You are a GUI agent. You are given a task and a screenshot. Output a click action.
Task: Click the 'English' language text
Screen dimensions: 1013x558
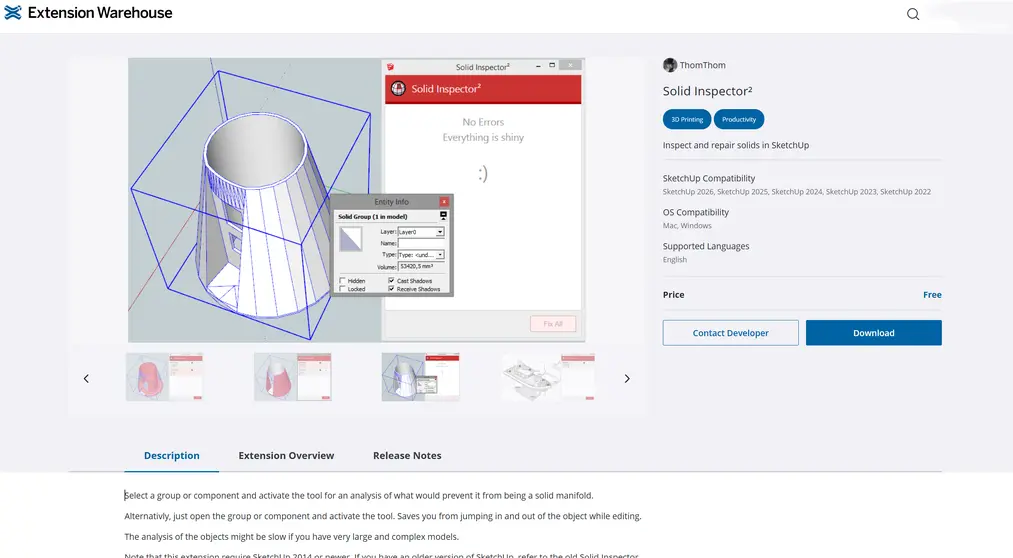pyautogui.click(x=674, y=260)
